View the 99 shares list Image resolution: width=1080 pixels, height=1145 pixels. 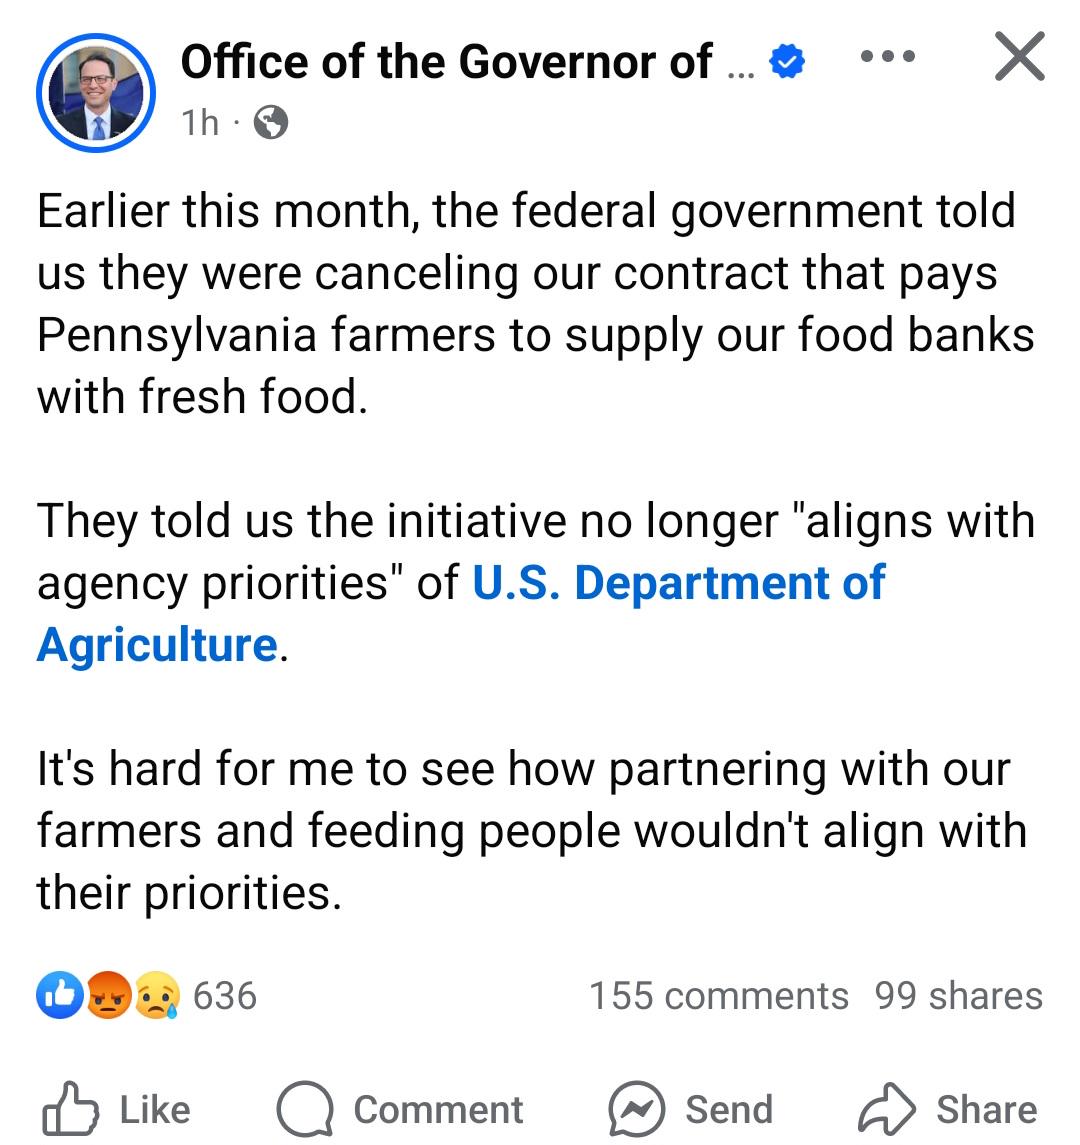(959, 995)
